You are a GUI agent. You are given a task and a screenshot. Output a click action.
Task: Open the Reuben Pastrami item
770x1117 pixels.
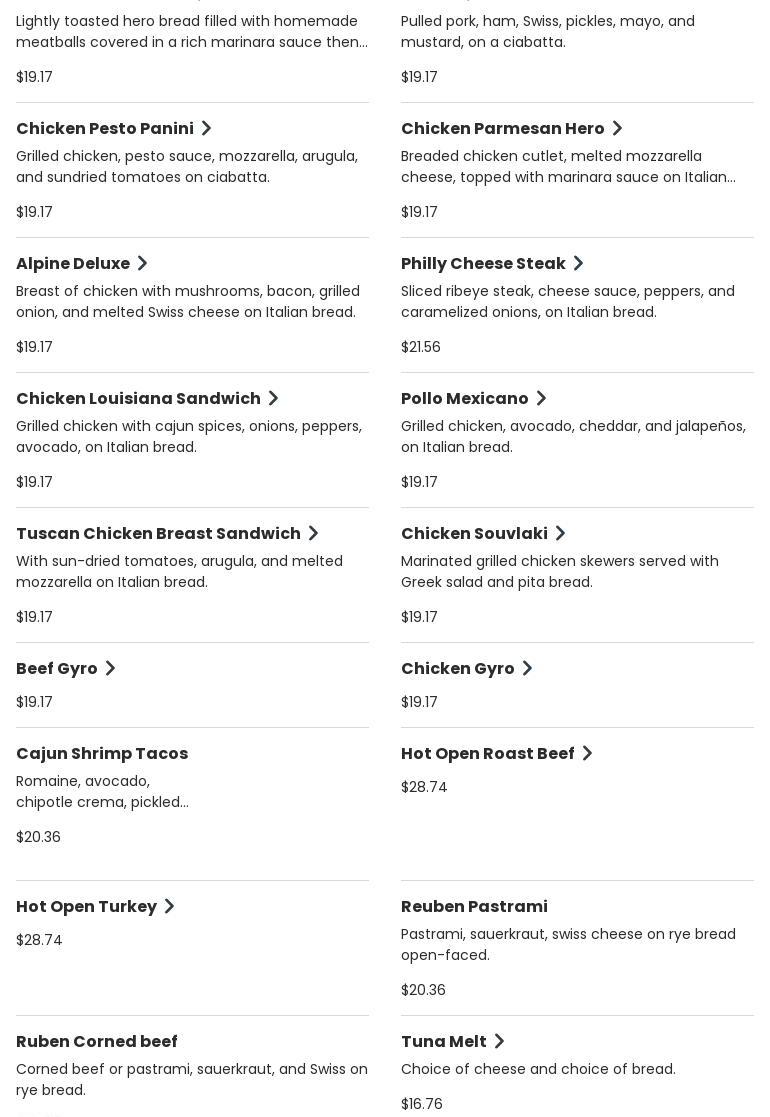click(474, 906)
